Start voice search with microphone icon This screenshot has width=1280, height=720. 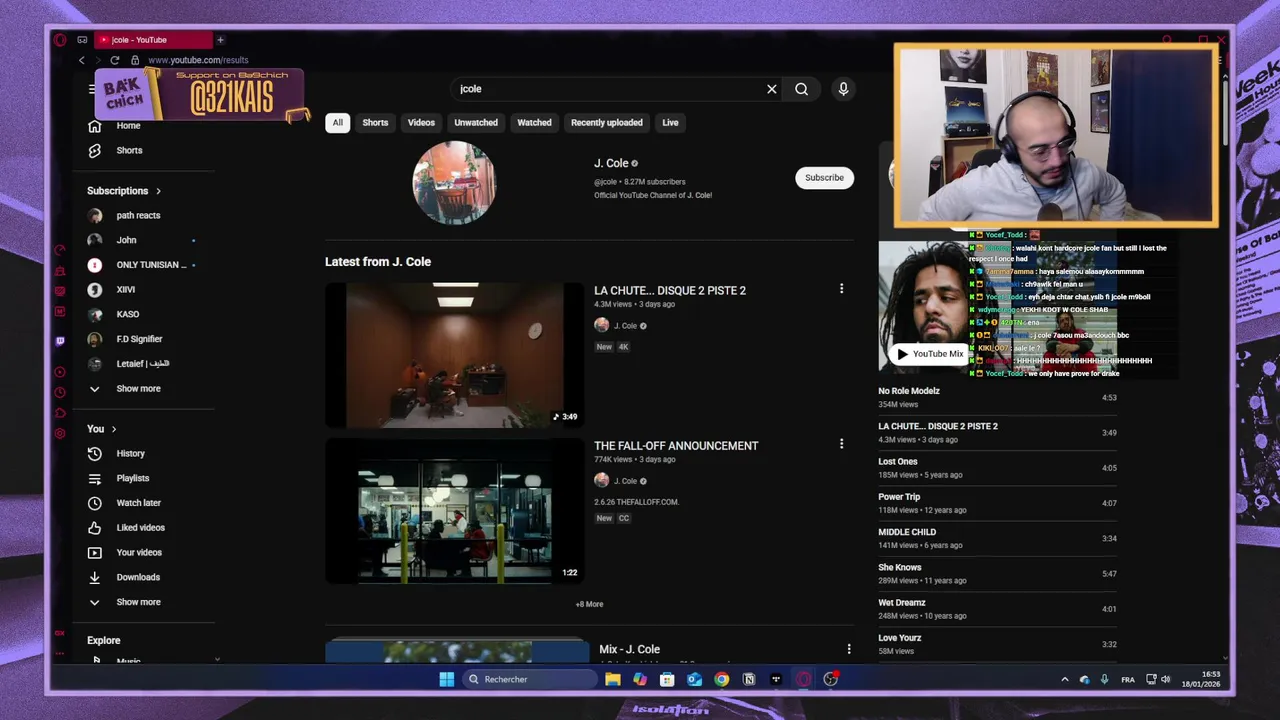843,89
